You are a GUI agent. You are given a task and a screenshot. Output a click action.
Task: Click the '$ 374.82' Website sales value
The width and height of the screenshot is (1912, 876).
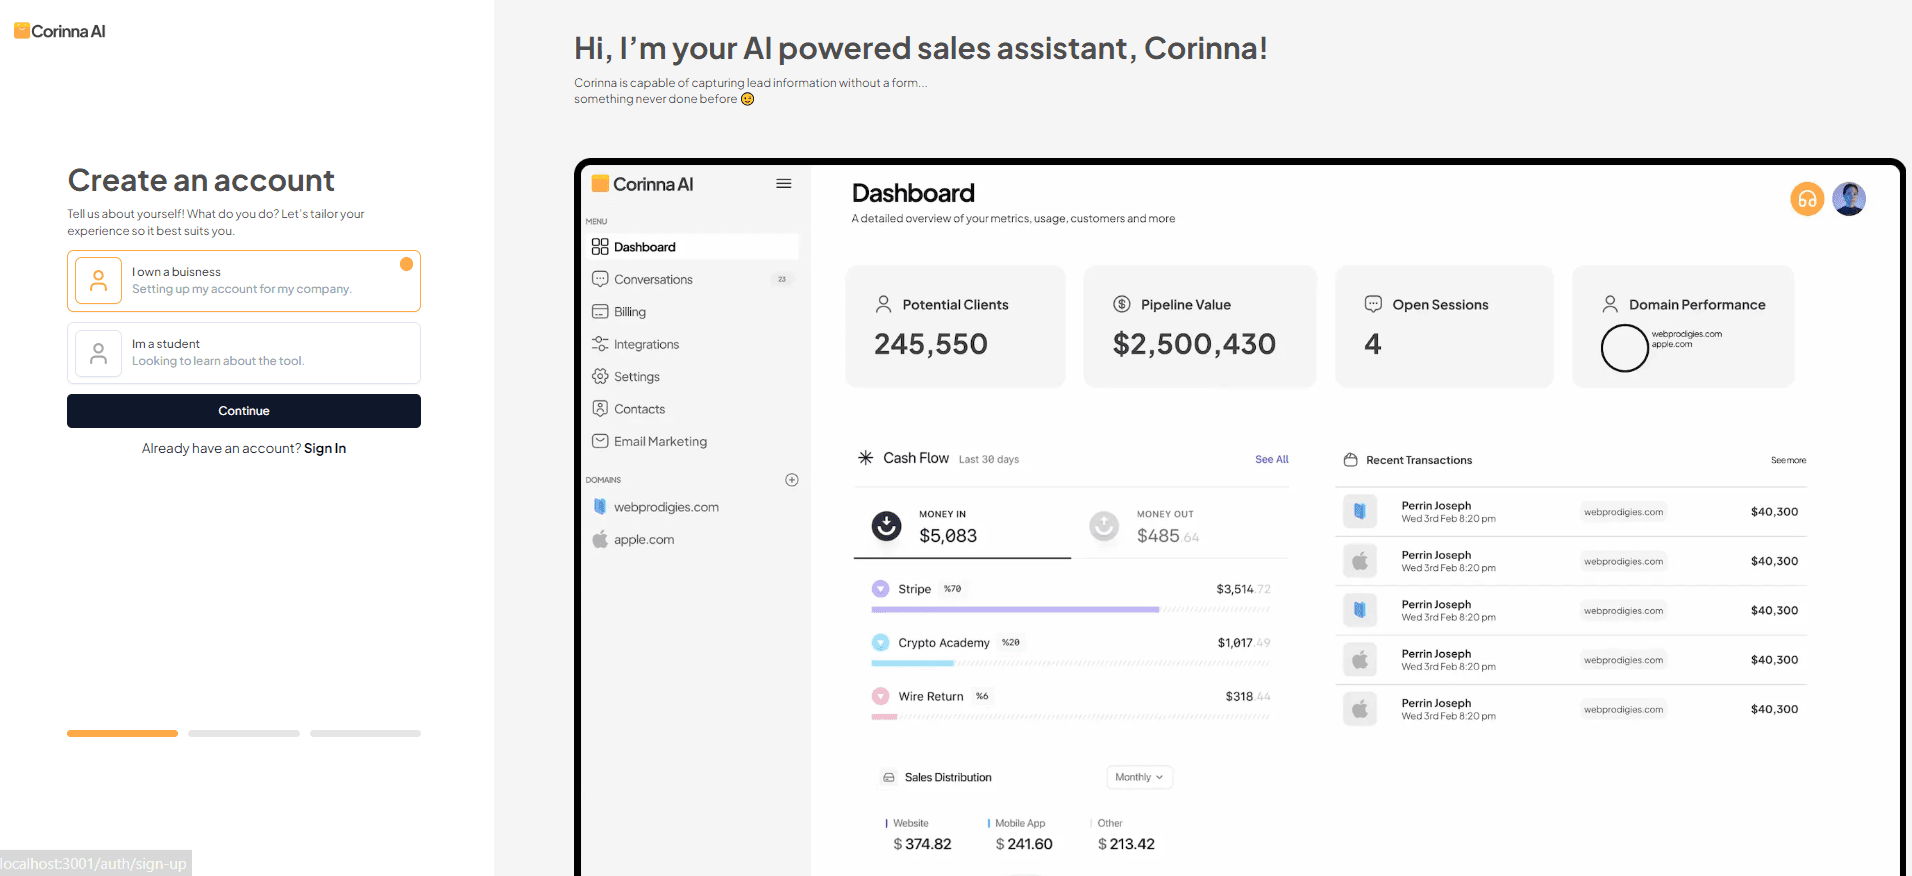pos(922,844)
